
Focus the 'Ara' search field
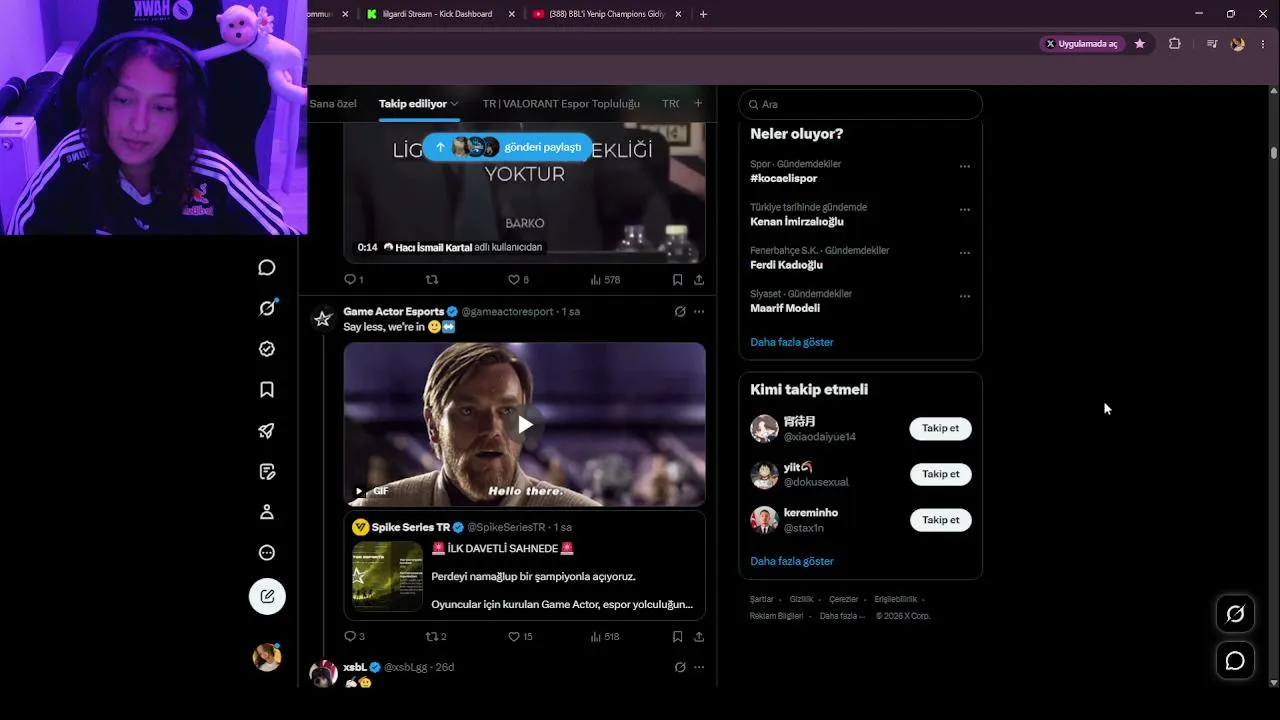[x=860, y=104]
